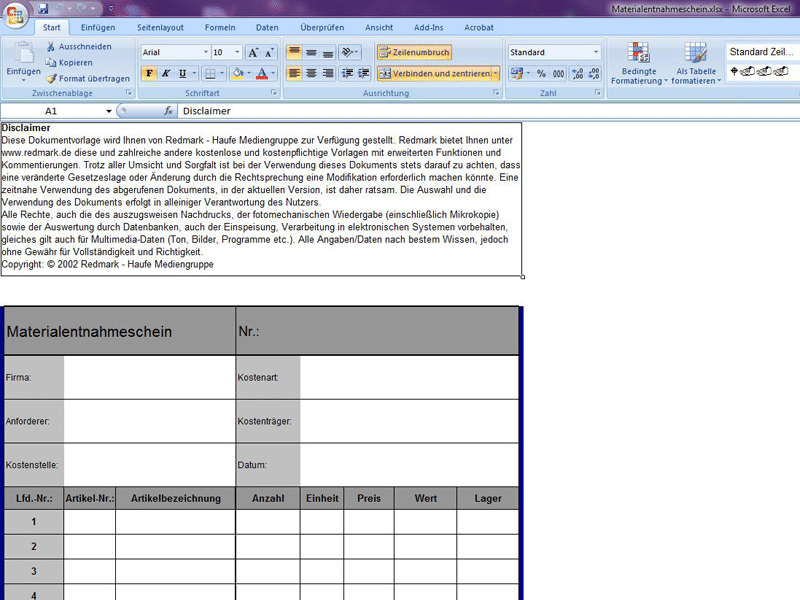Expand border options dropdown arrow
The height and width of the screenshot is (600, 800).
click(x=222, y=73)
